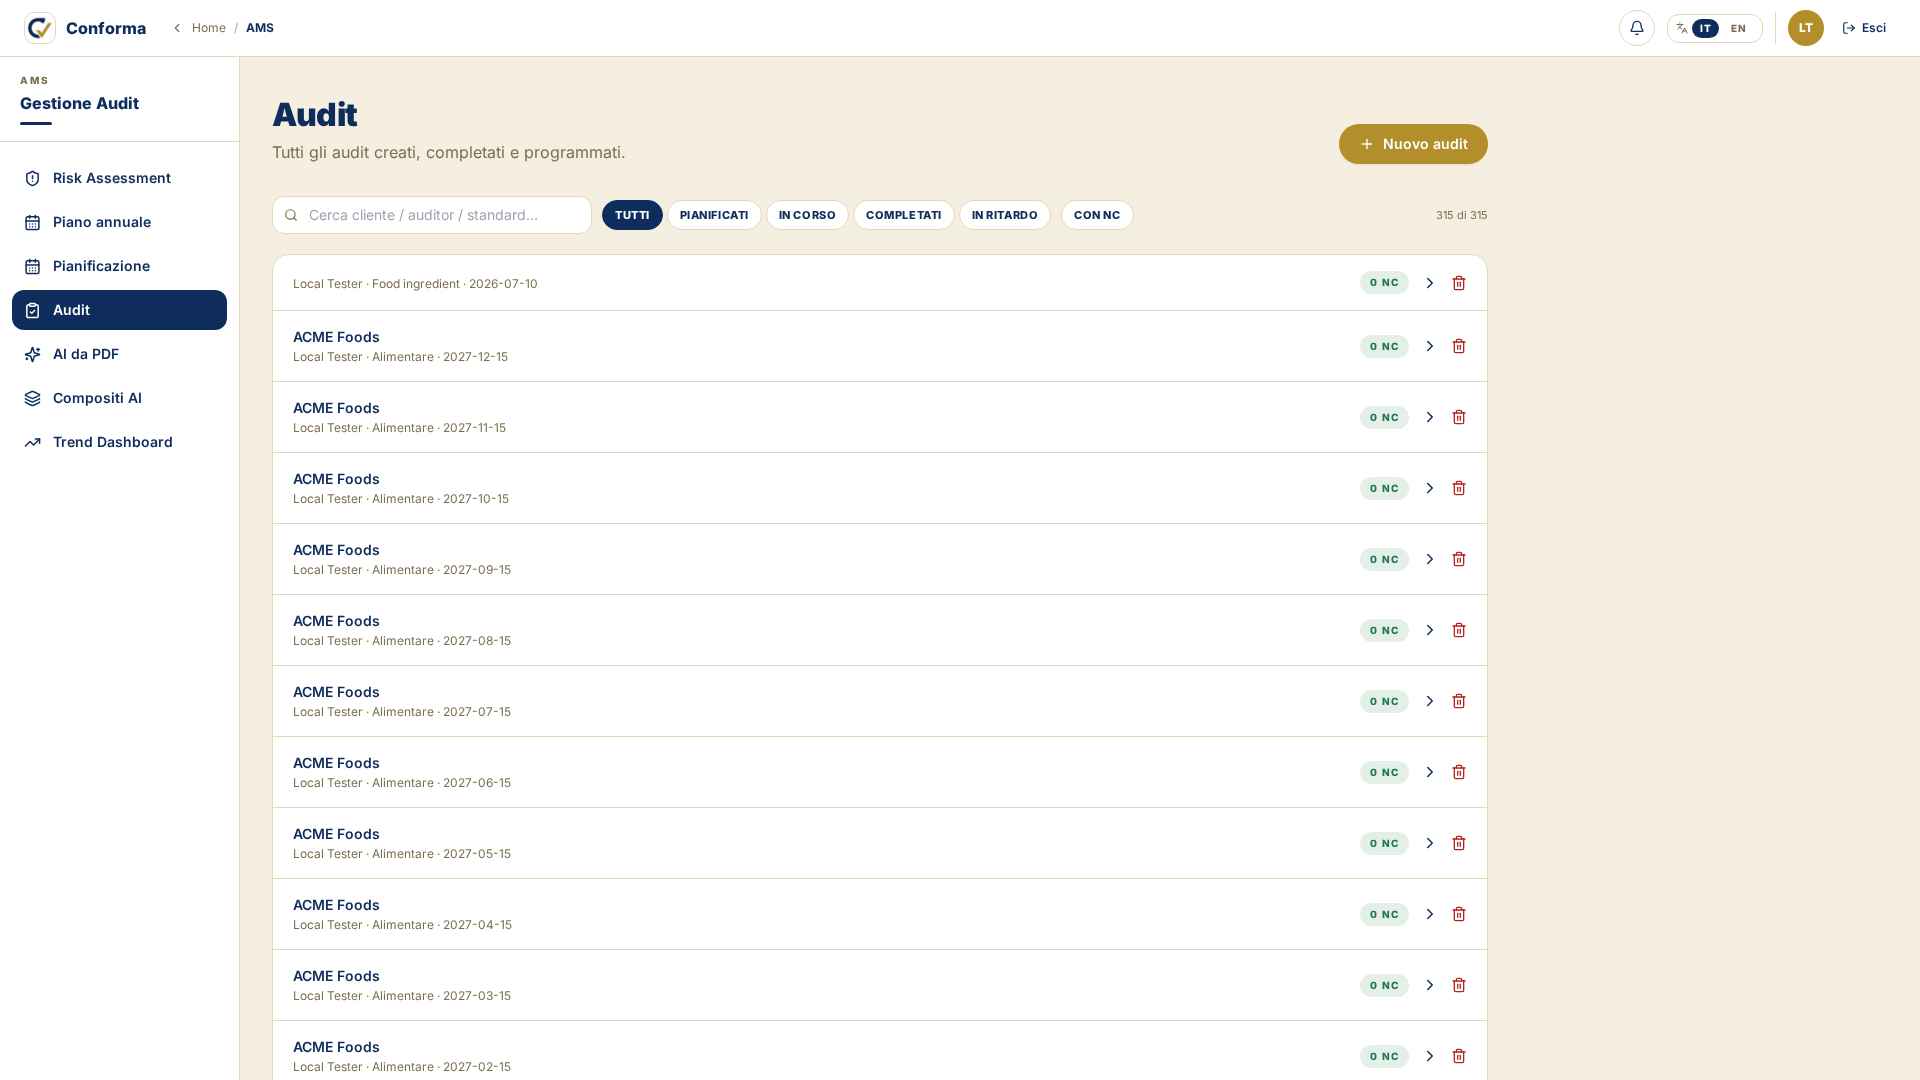
Task: Delete the ACME Foods 2027-07-15 audit
Action: (1459, 701)
